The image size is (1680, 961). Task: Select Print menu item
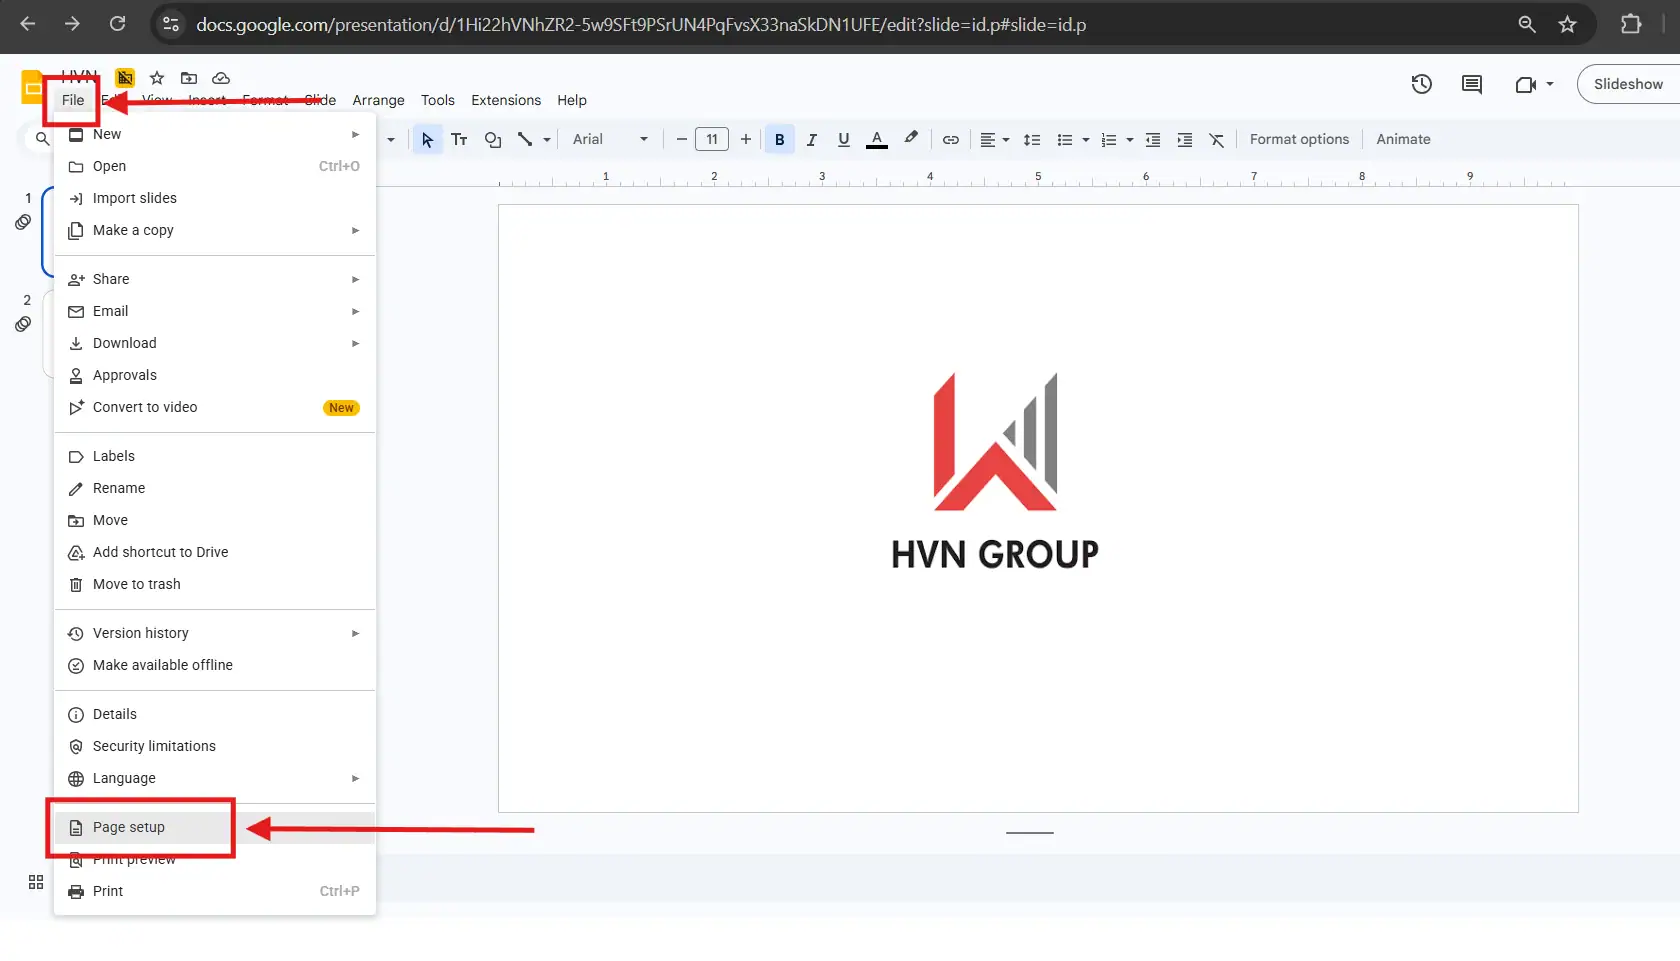[215, 891]
